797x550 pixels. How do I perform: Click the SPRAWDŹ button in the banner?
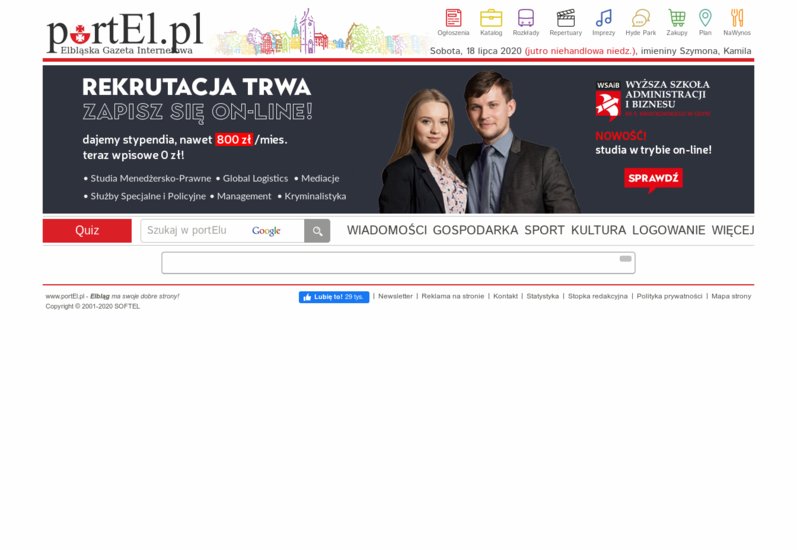[653, 178]
